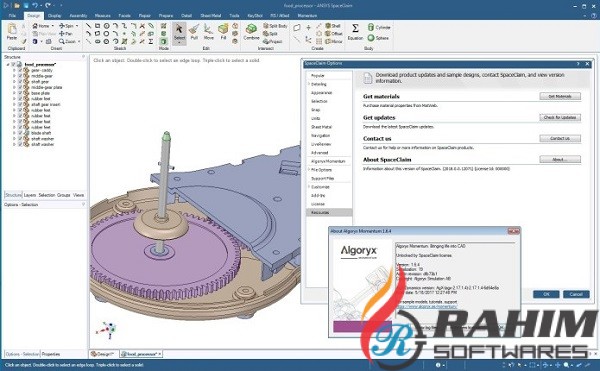Select the Home view tool
Viewport: 600px width, 371px height.
(41, 26)
